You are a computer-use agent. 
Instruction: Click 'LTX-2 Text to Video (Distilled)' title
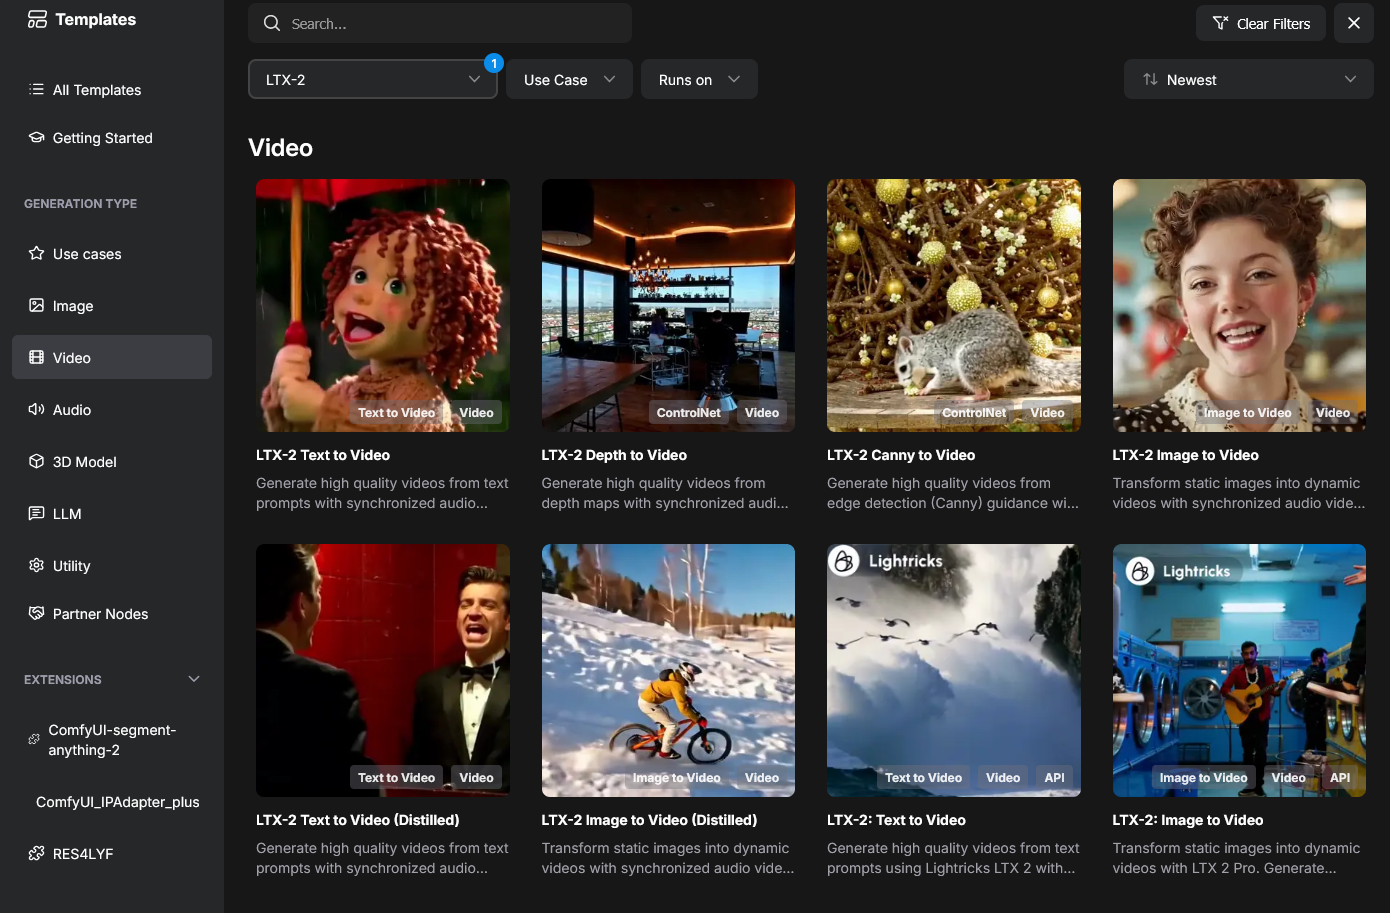(358, 820)
